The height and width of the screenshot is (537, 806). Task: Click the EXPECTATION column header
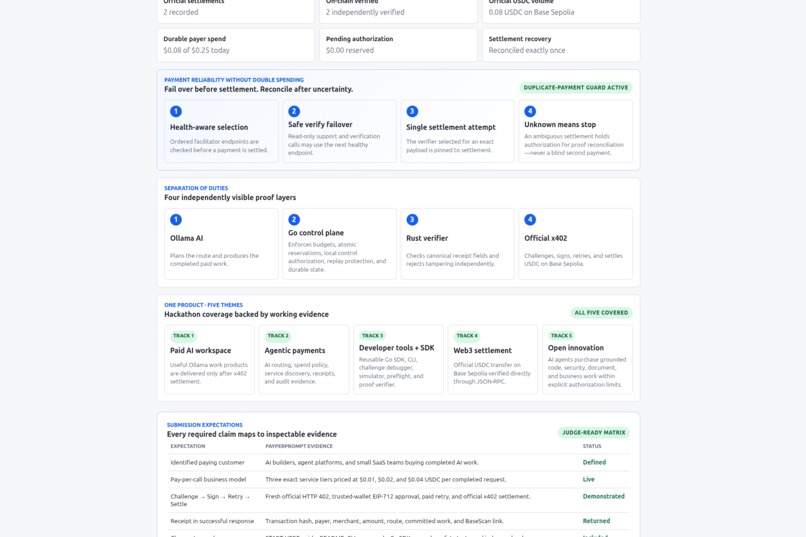pos(188,446)
